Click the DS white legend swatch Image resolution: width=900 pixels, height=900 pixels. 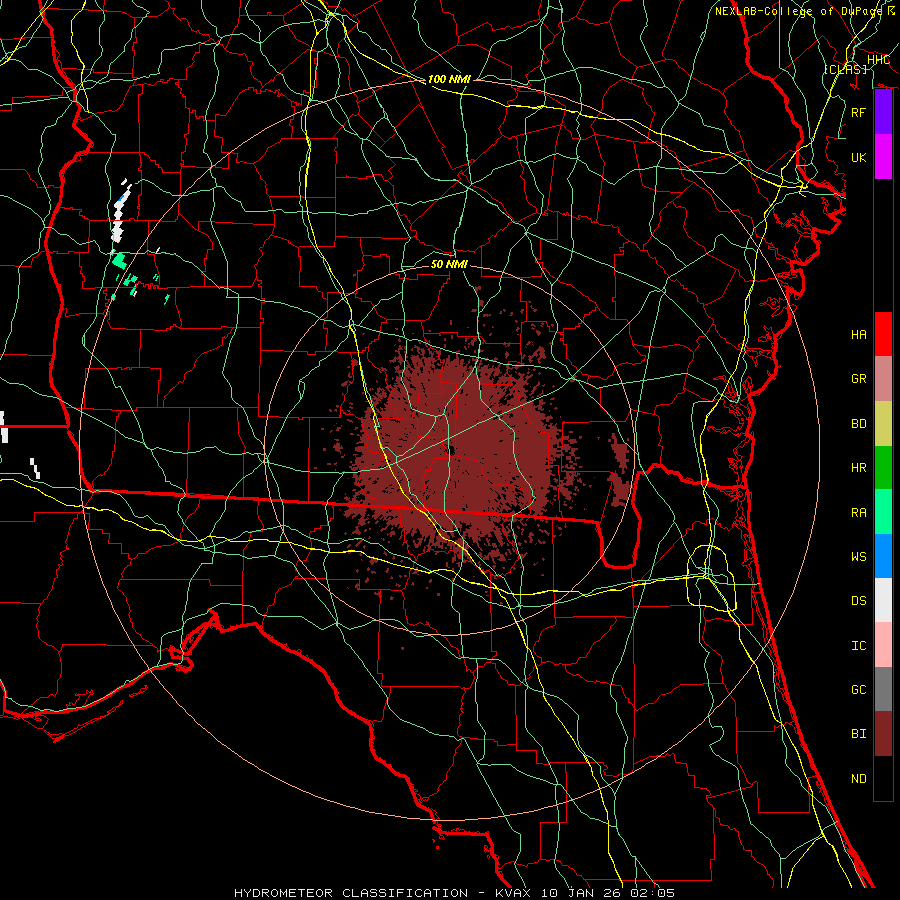pyautogui.click(x=883, y=600)
